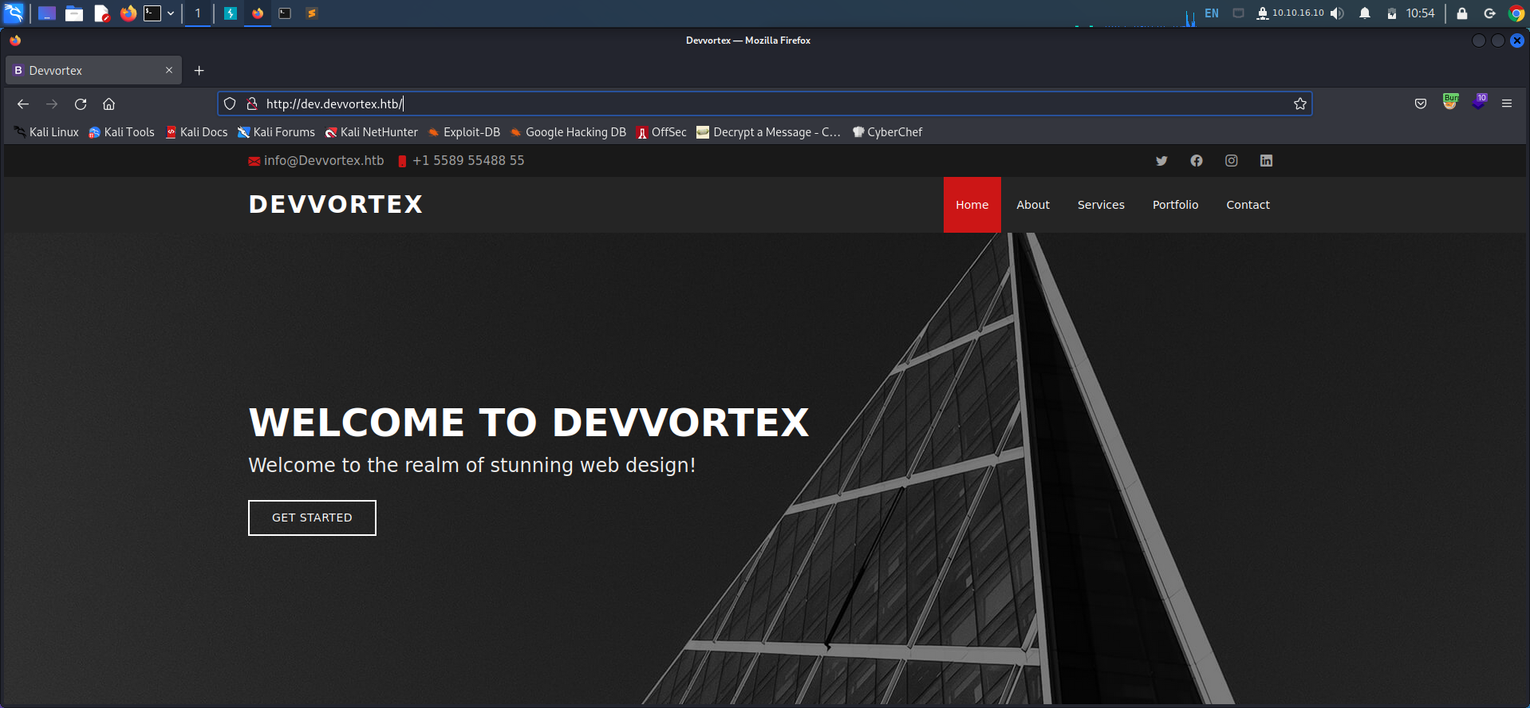
Task: Open notifications bell dropdown
Action: [1364, 13]
